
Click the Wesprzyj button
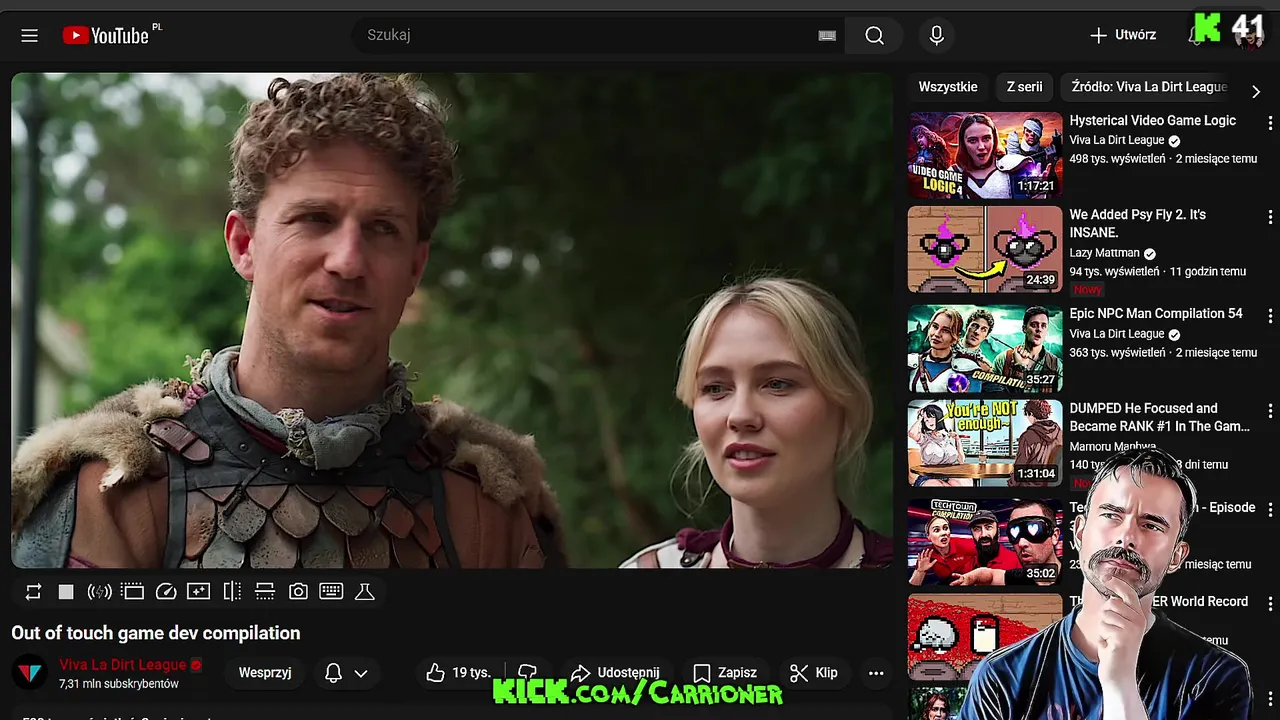(265, 673)
